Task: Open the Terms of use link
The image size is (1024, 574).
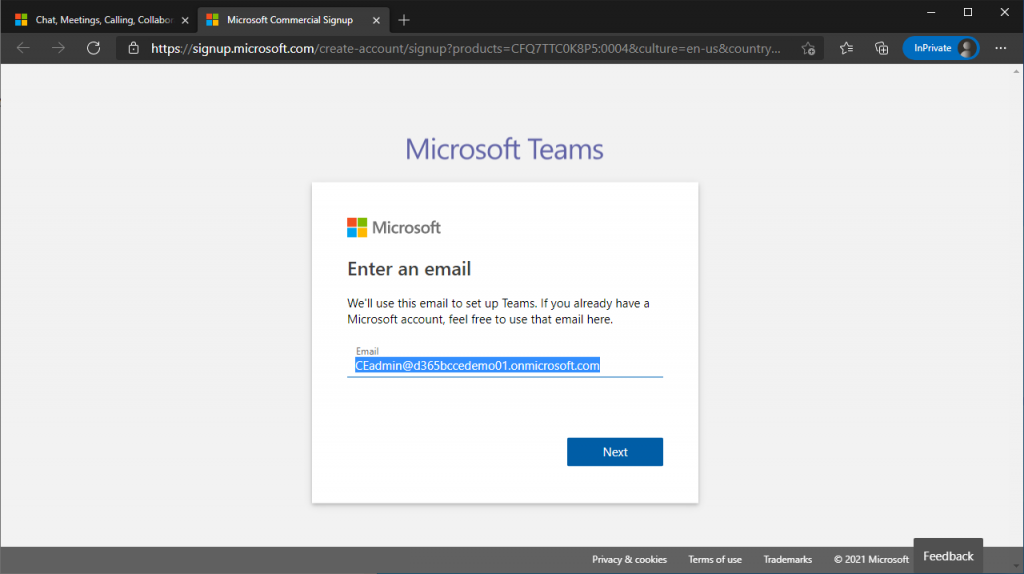Action: (714, 560)
